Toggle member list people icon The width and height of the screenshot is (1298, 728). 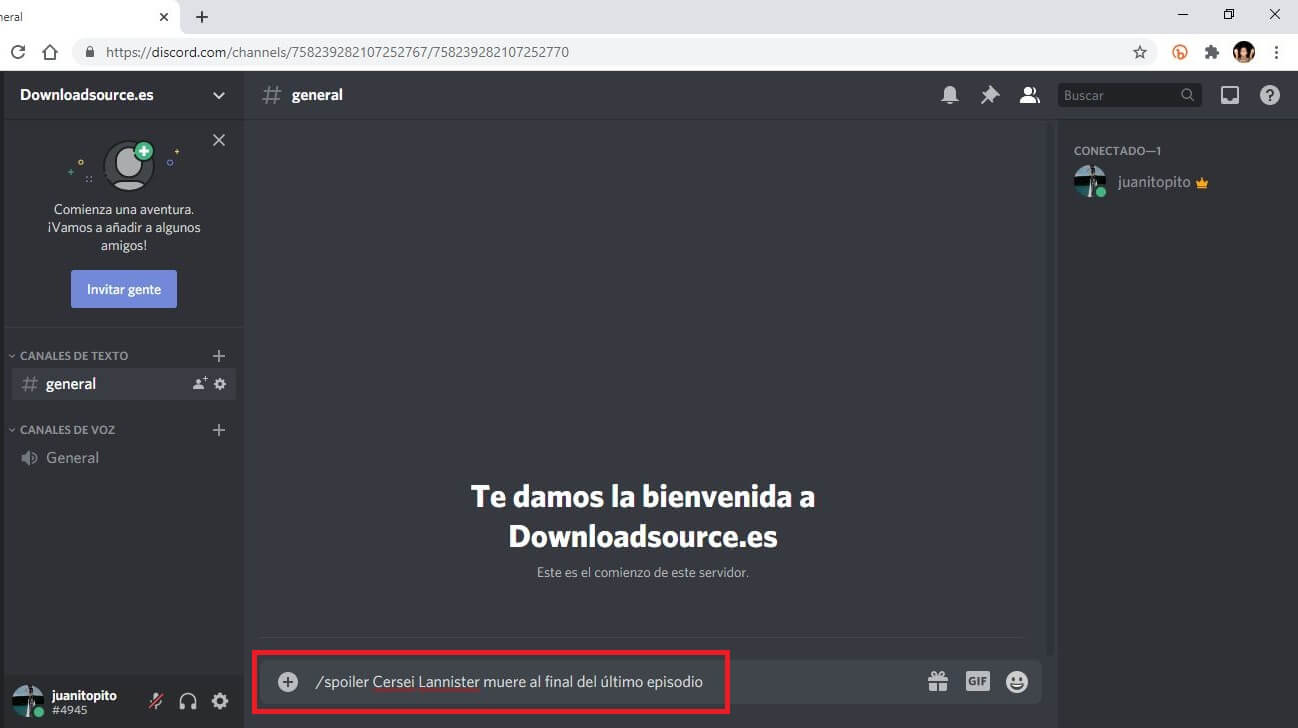(1029, 95)
